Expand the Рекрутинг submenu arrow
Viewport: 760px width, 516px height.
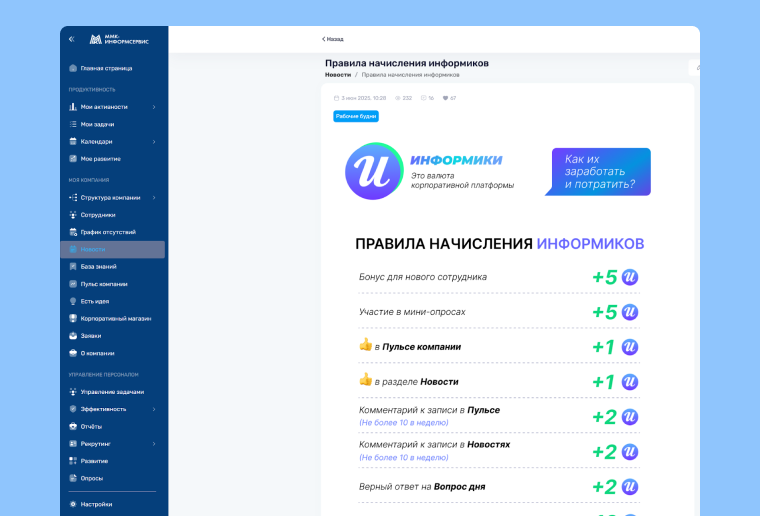pyautogui.click(x=154, y=444)
